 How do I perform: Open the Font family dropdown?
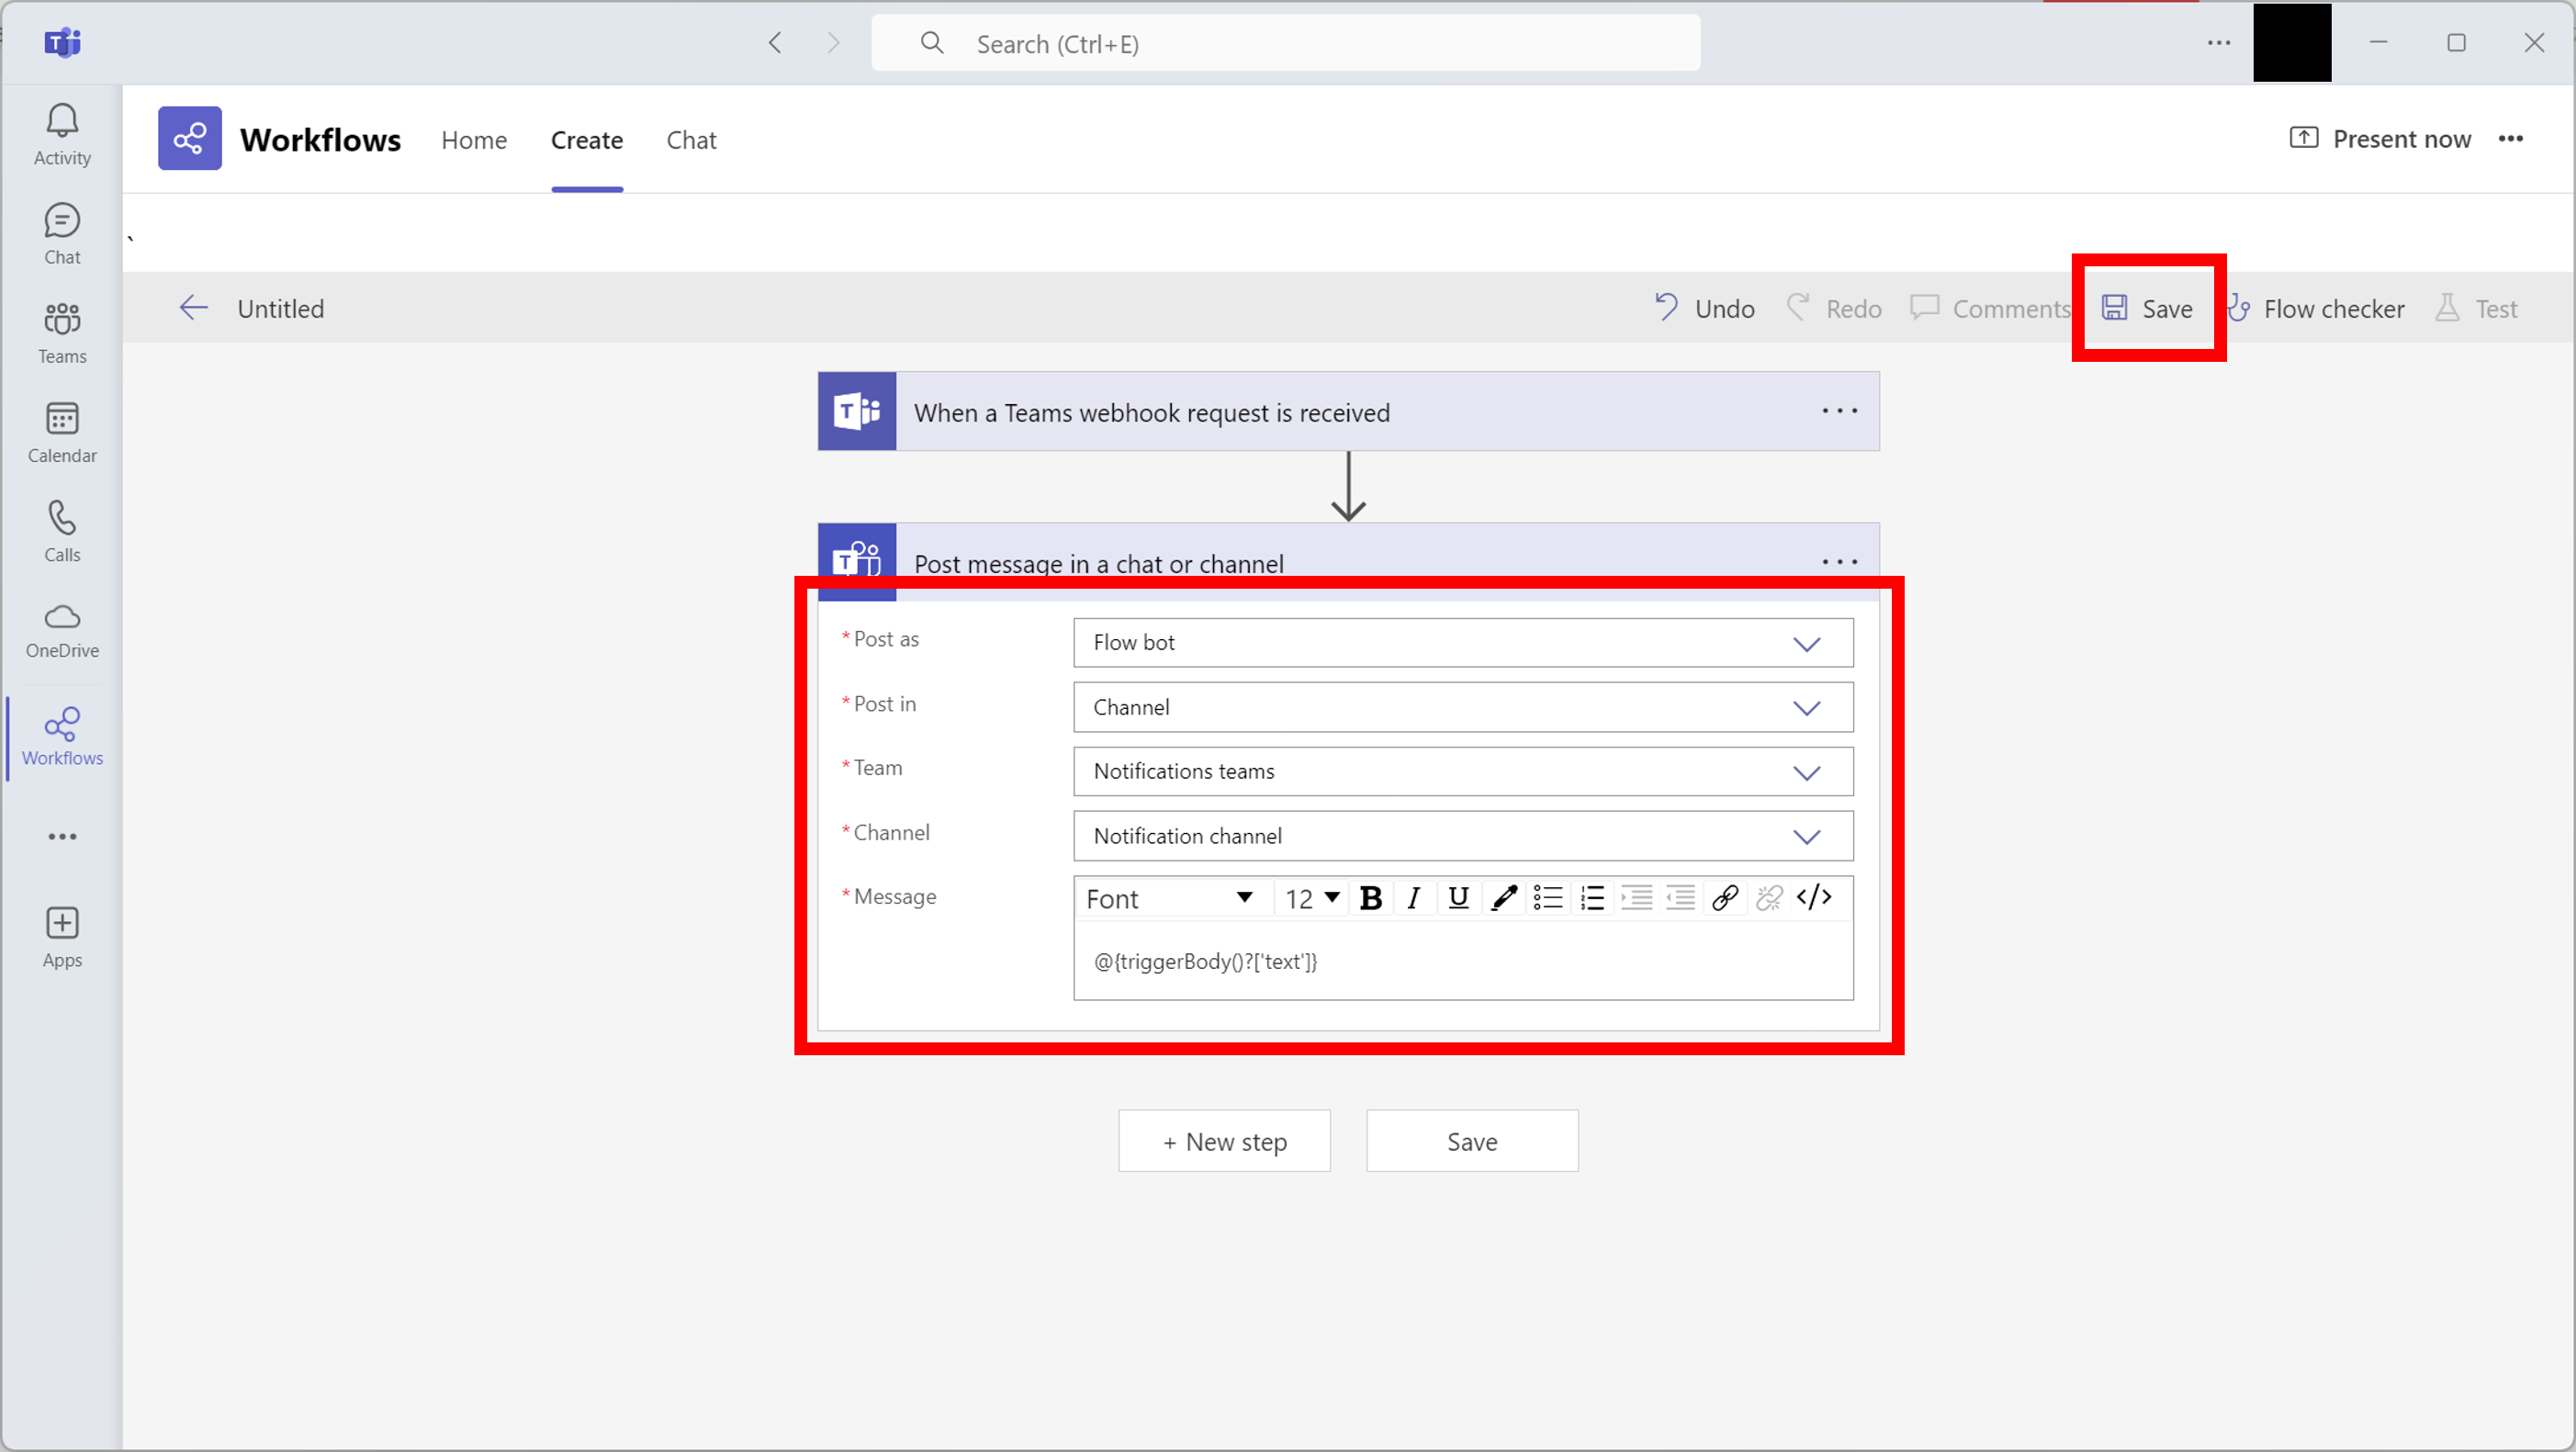click(x=1170, y=898)
